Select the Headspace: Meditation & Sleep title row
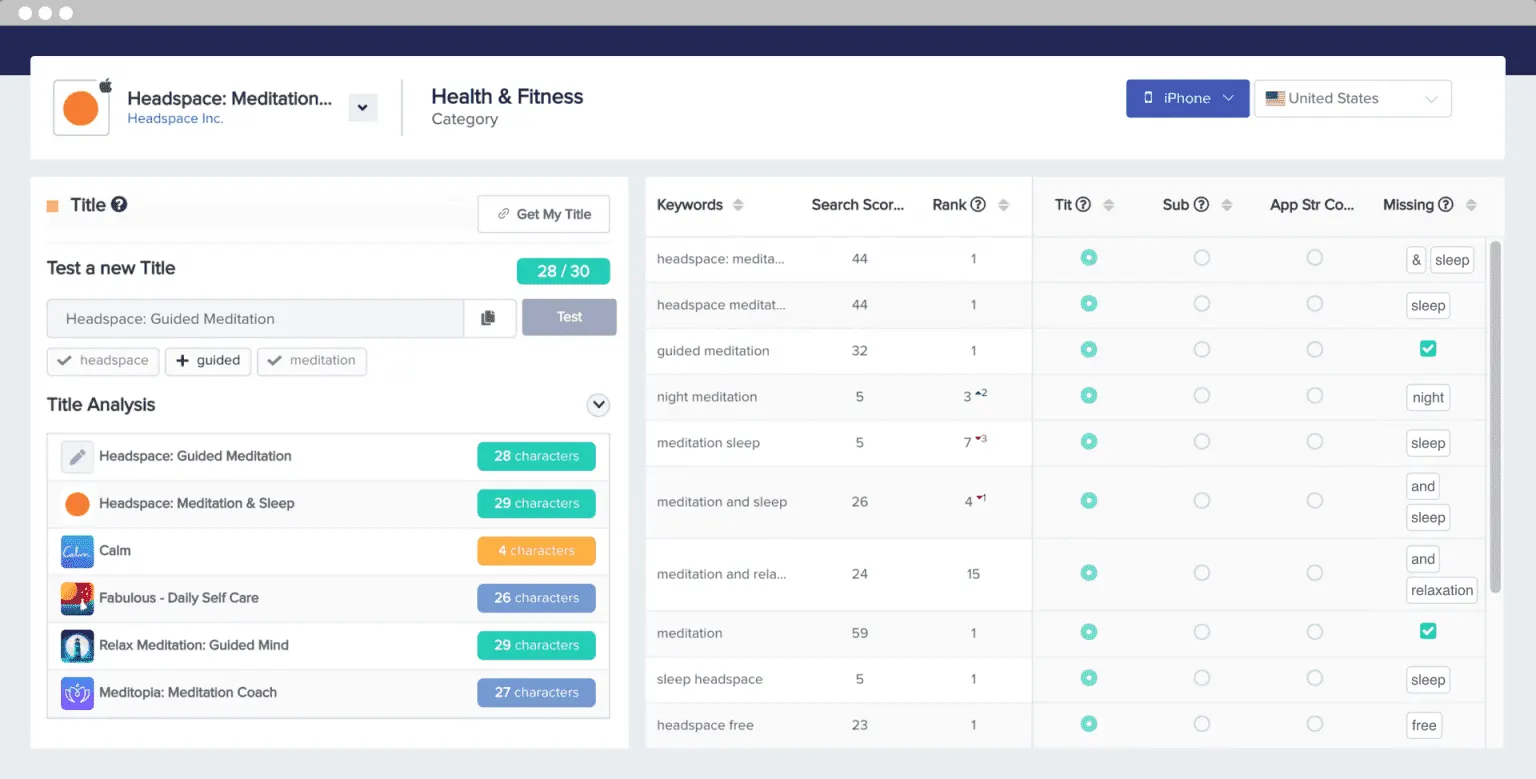Screen dimensions: 1536x779 (328, 503)
